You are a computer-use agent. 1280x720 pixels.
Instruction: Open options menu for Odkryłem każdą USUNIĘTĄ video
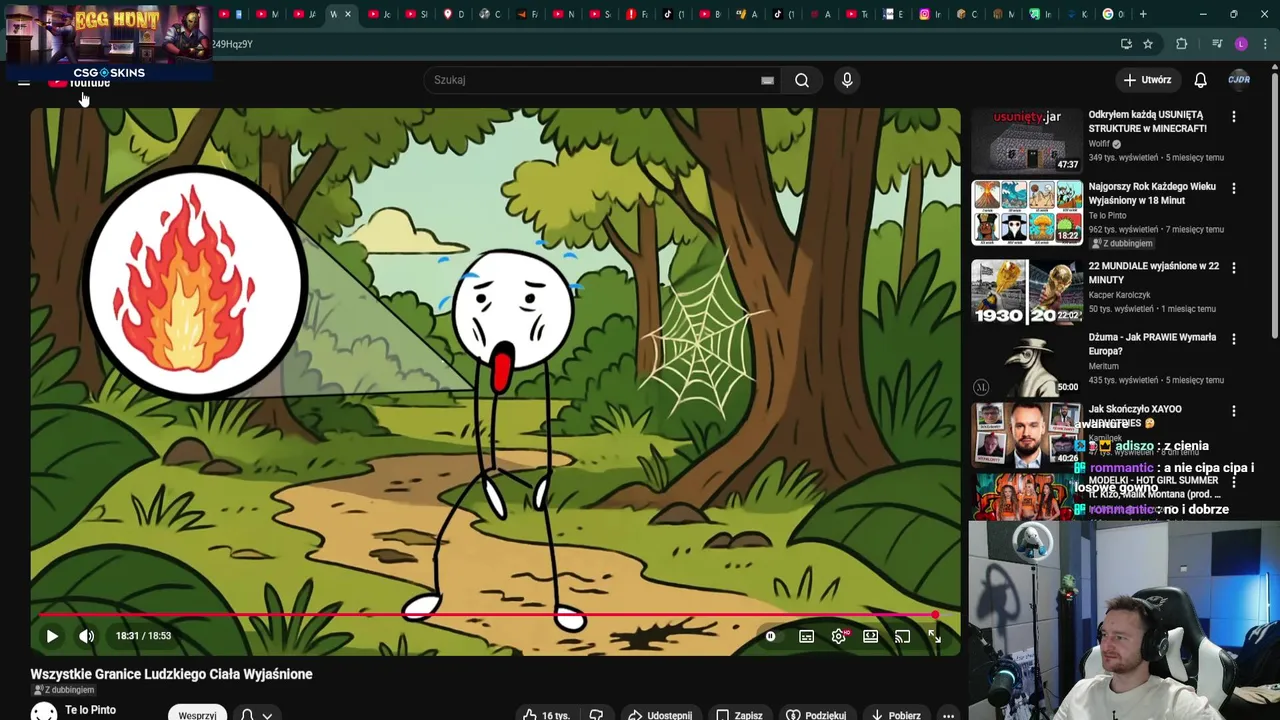tap(1234, 117)
